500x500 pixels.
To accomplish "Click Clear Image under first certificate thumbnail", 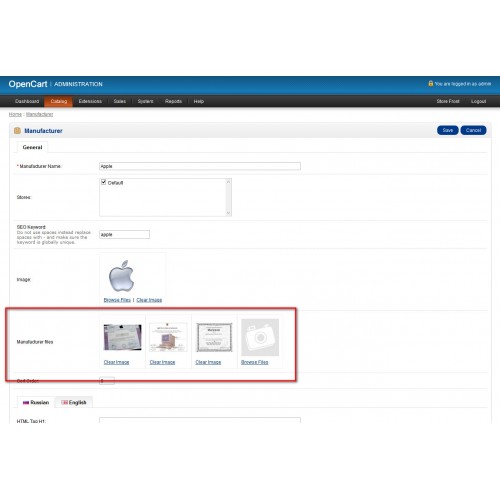I will [x=116, y=362].
